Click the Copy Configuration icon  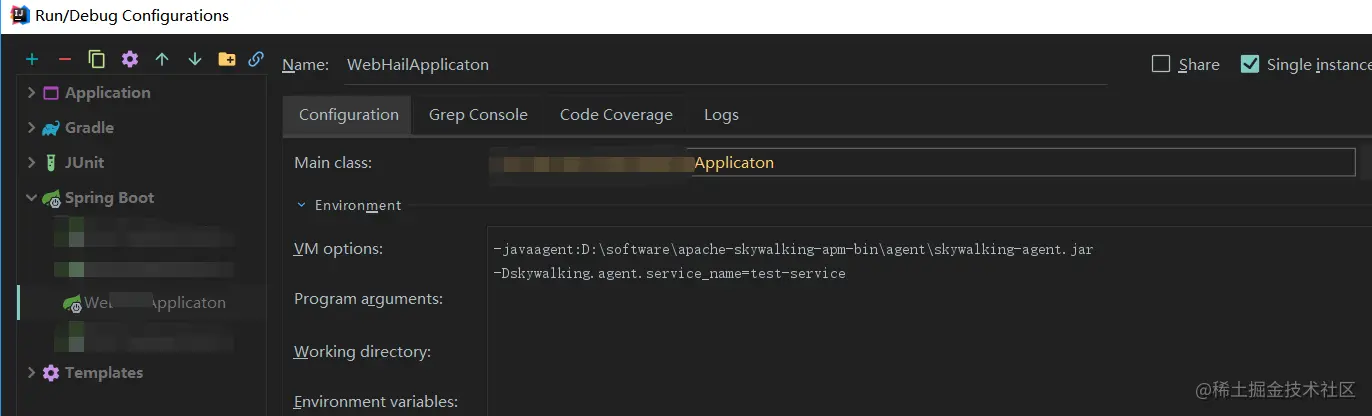point(97,60)
